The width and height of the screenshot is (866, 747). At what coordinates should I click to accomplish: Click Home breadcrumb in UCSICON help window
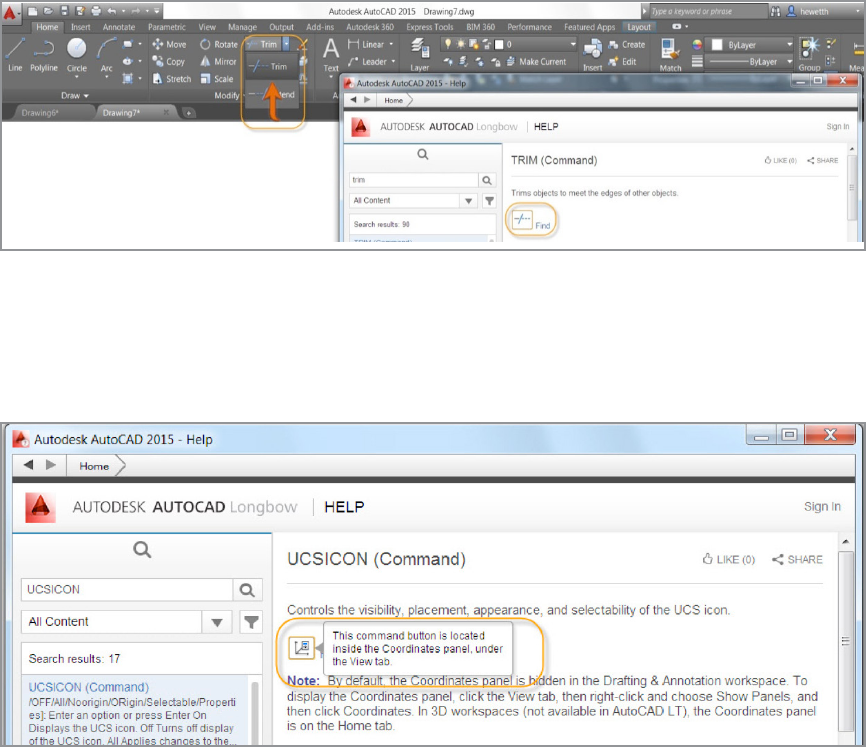click(x=94, y=465)
